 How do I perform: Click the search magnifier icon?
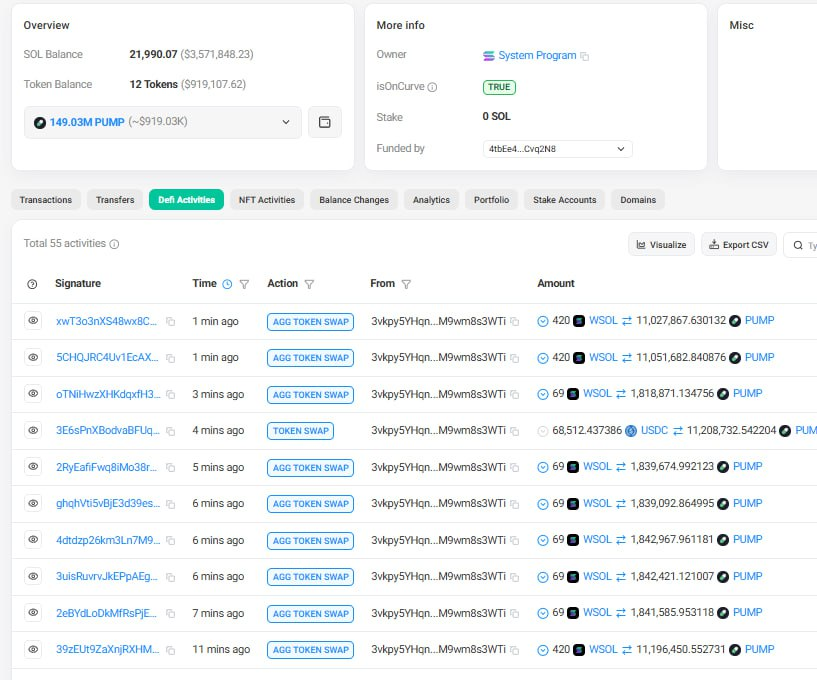798,245
